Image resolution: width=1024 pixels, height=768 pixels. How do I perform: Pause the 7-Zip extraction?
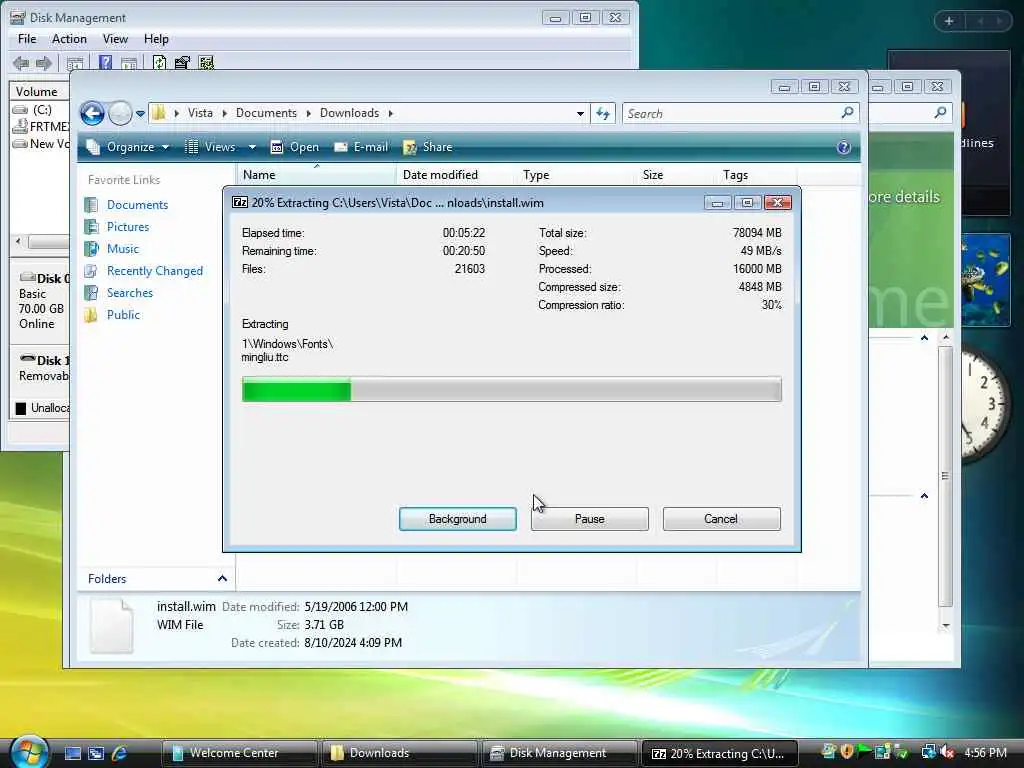tap(589, 519)
